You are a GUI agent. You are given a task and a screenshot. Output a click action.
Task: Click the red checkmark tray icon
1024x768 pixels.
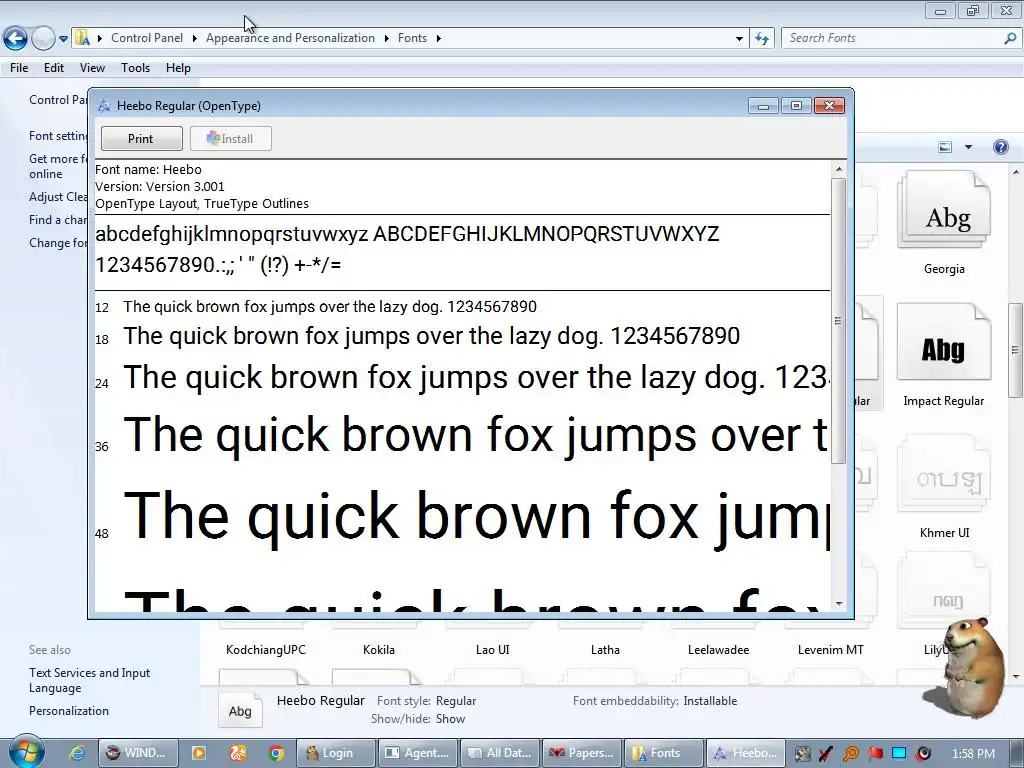tap(826, 754)
